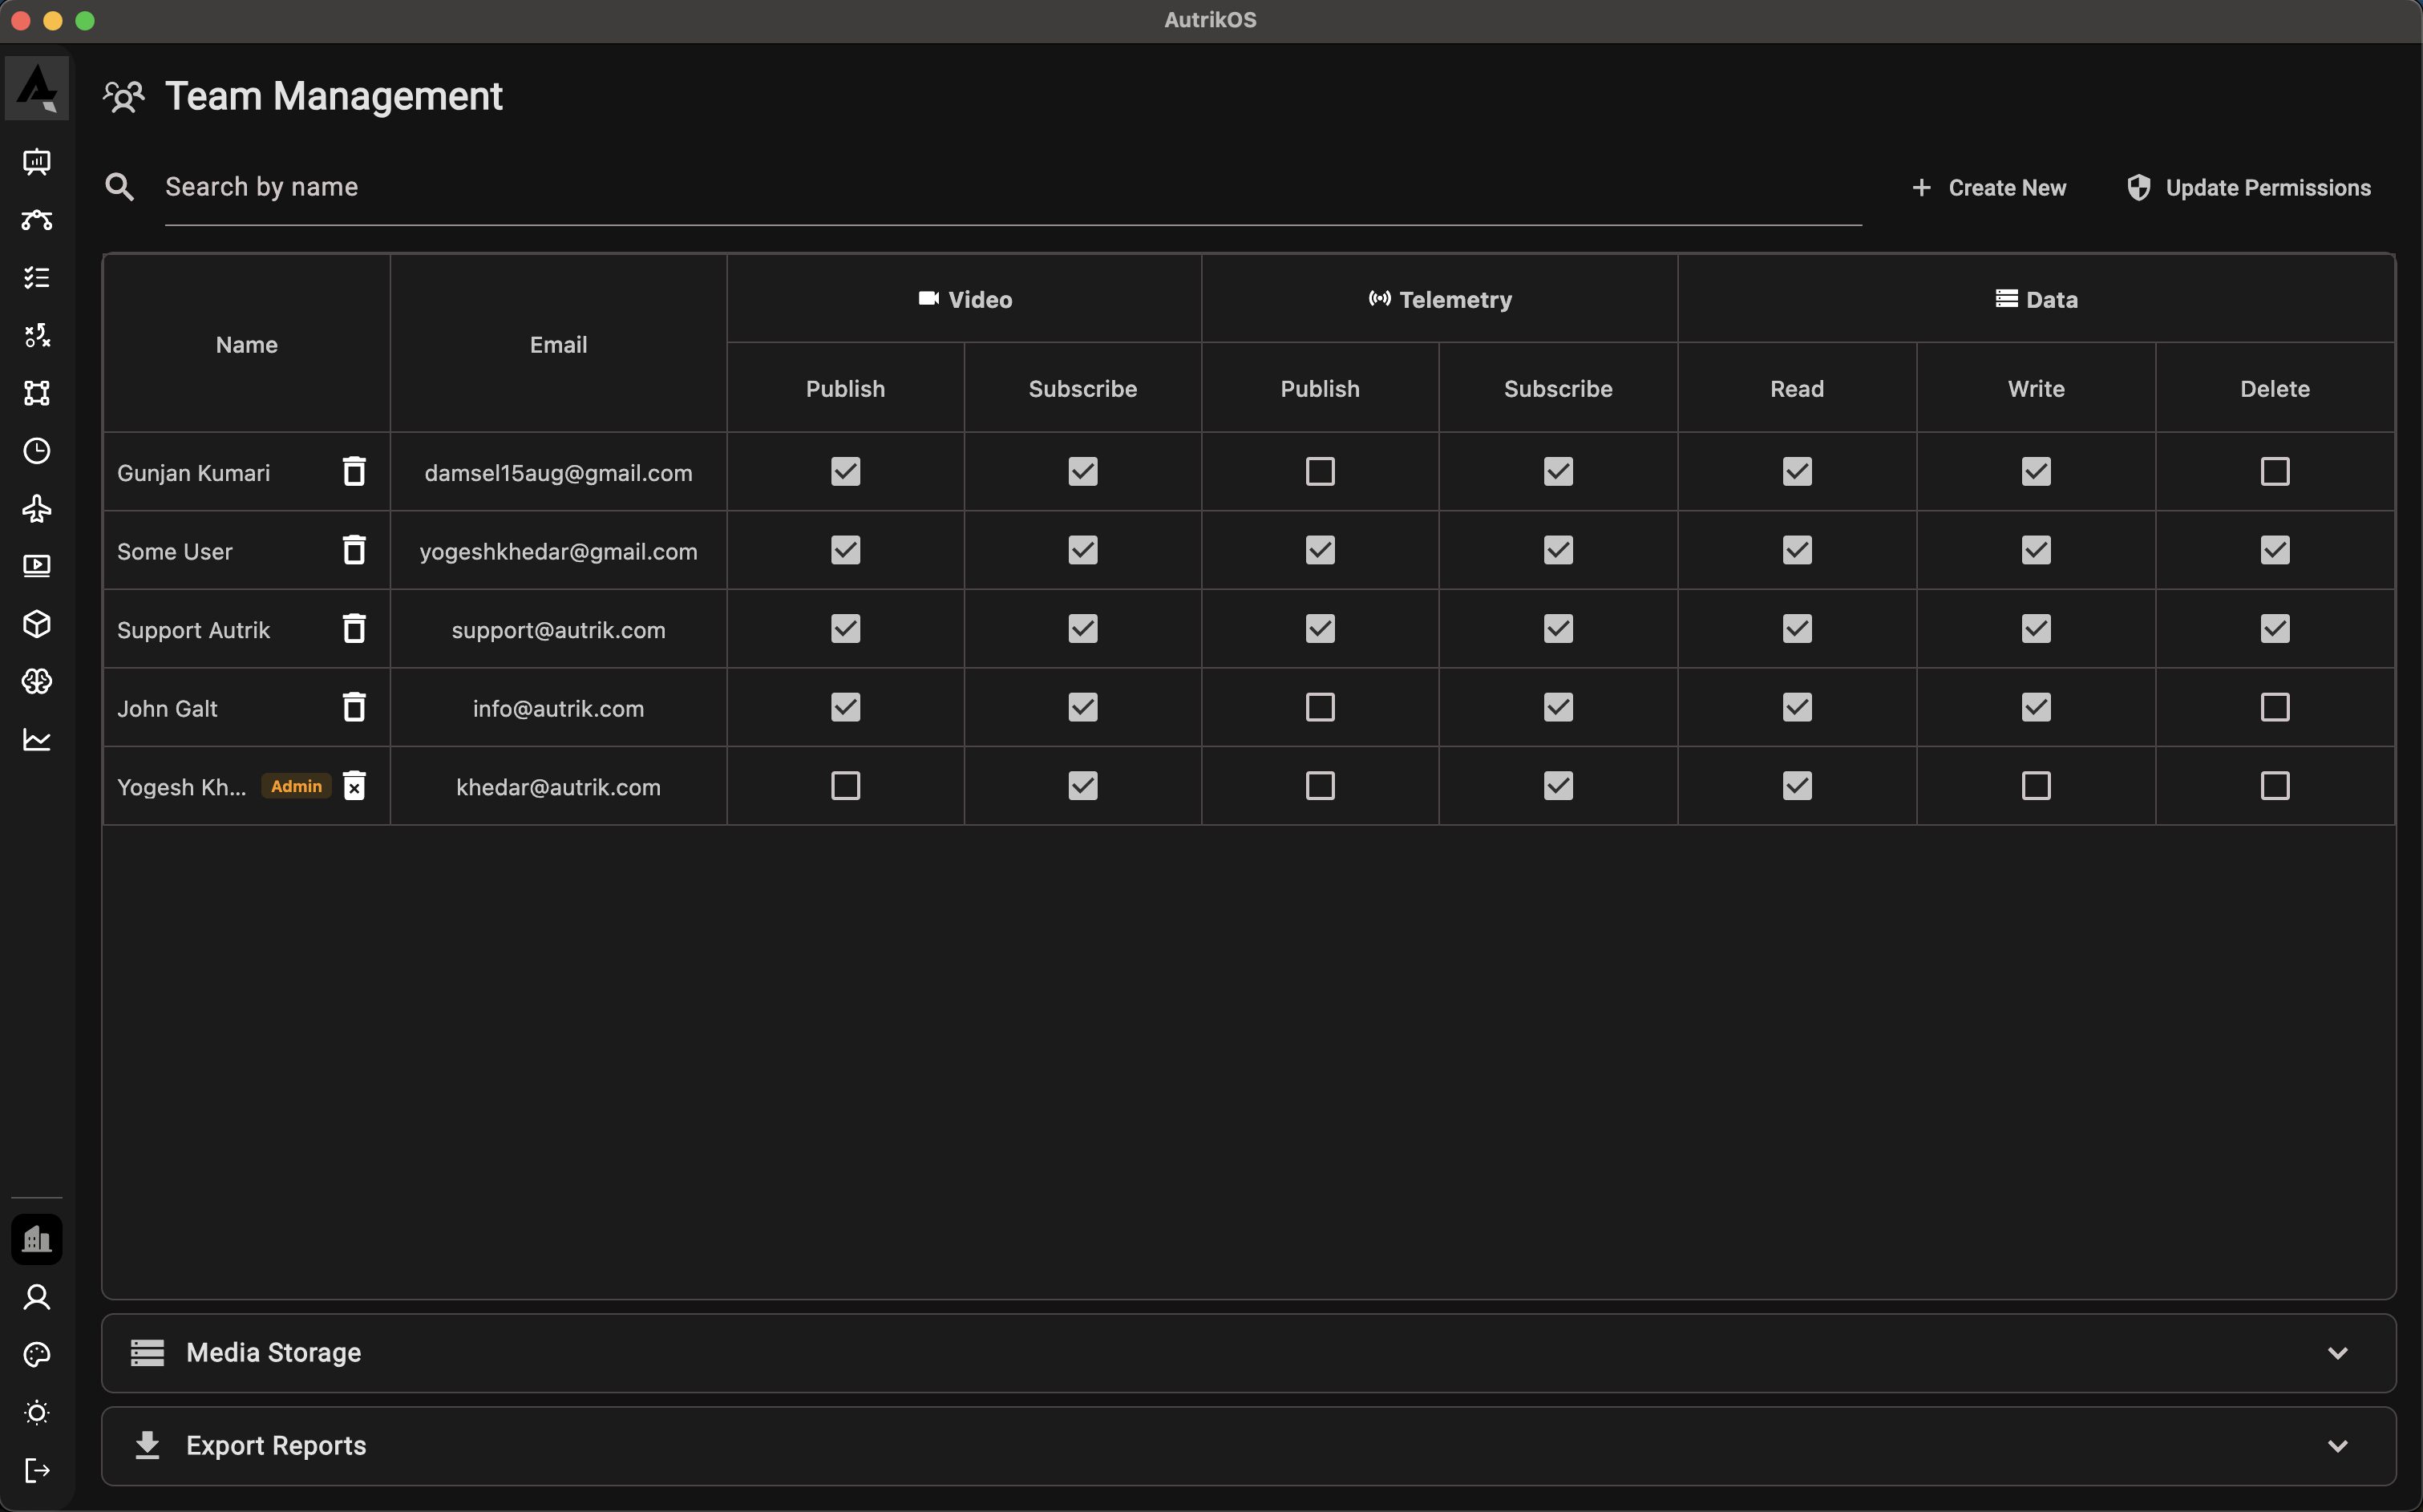Open the mission strategy tool in sidebar
Screen dimensions: 2423x1512
point(37,336)
